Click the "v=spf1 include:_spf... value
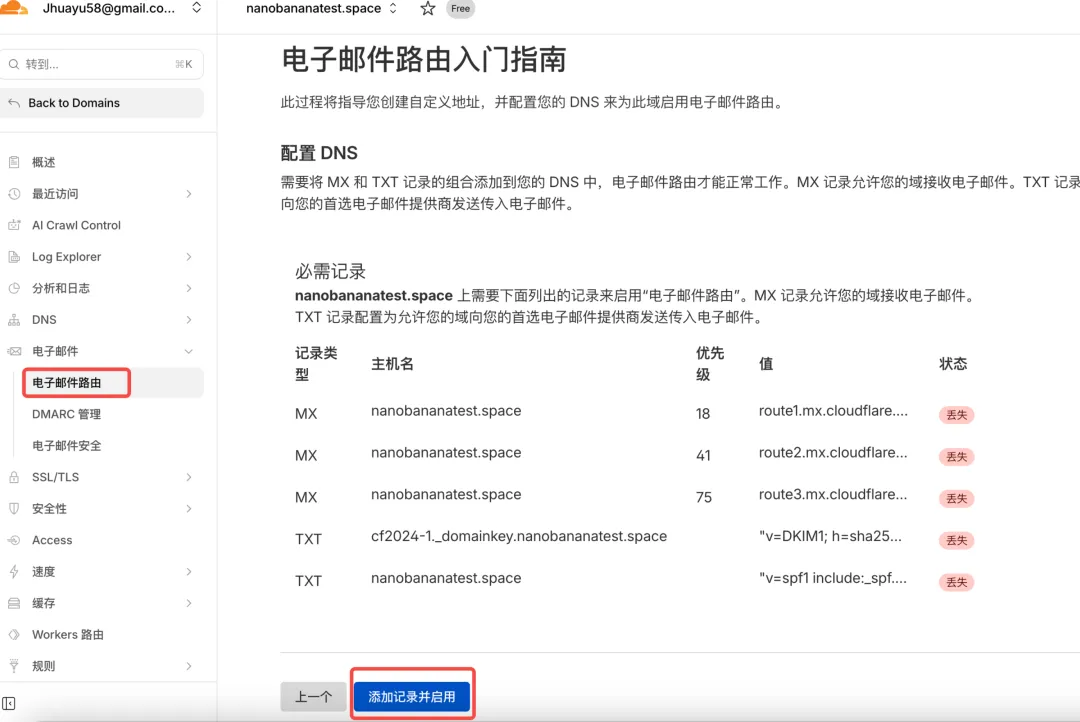The height and width of the screenshot is (722, 1080). 833,578
